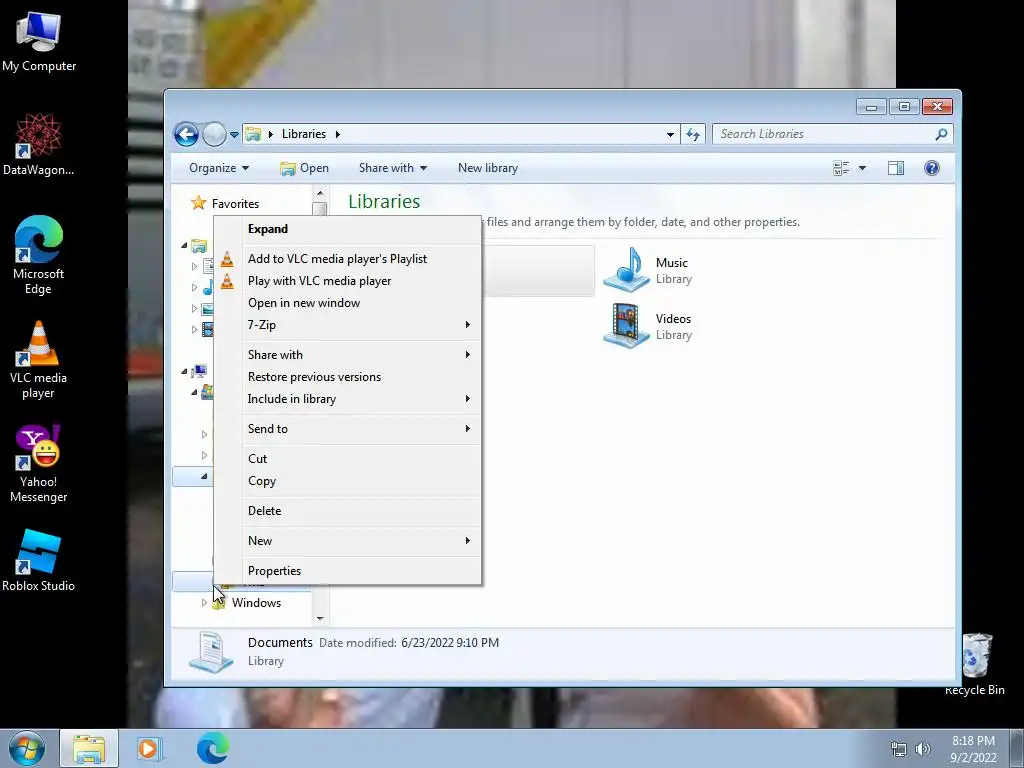Click the search magnifier icon
The image size is (1024, 768).
[941, 135]
